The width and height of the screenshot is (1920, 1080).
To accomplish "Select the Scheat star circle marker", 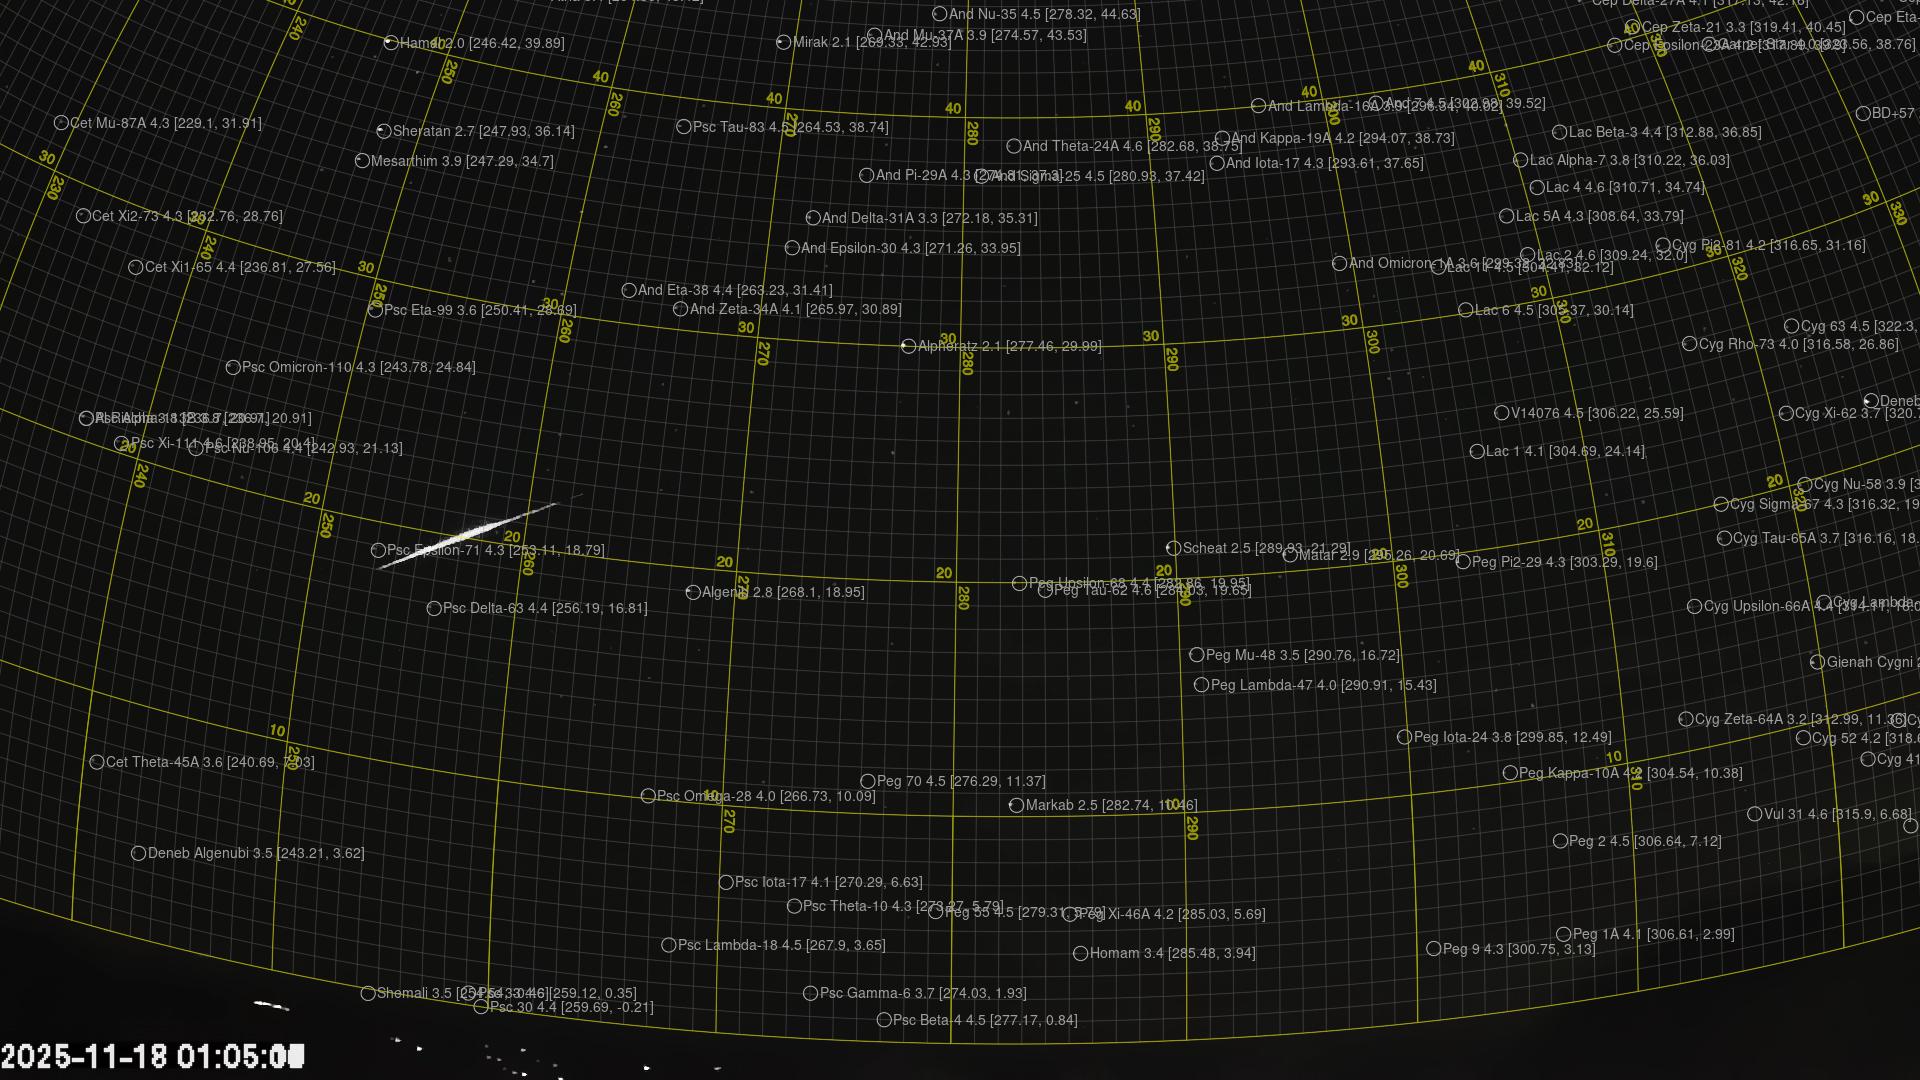I will click(1173, 548).
